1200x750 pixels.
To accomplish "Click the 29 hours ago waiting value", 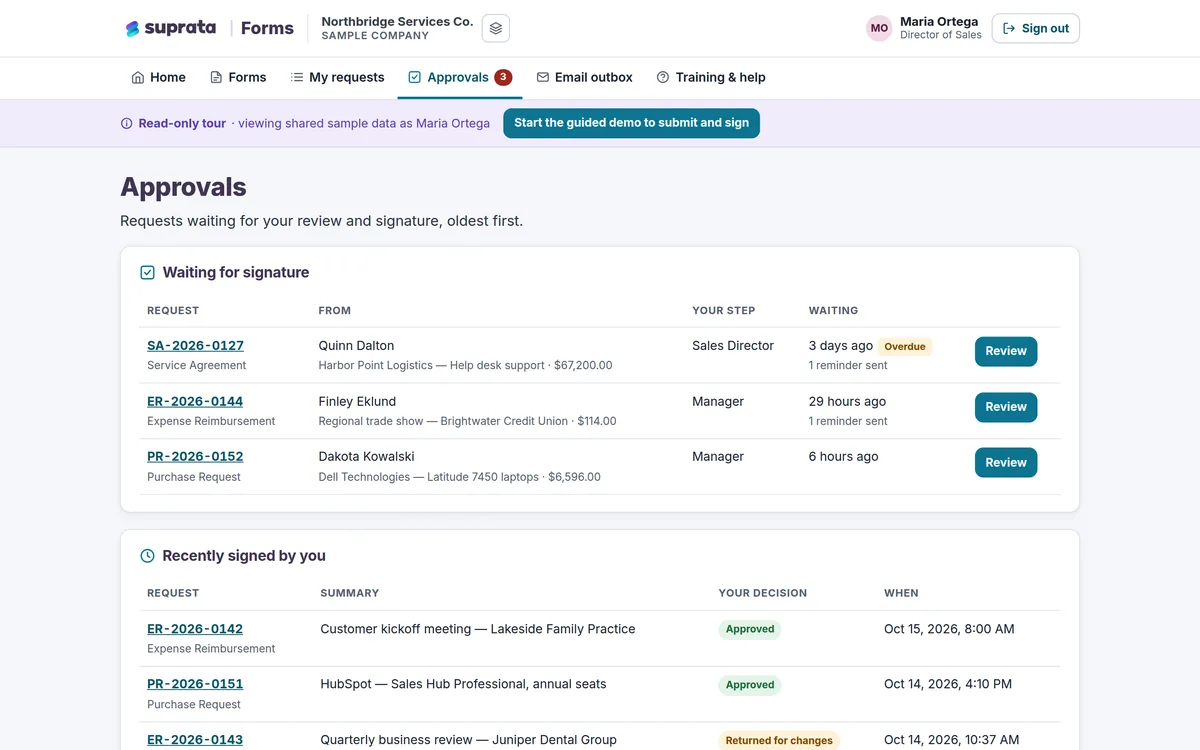I will point(847,401).
